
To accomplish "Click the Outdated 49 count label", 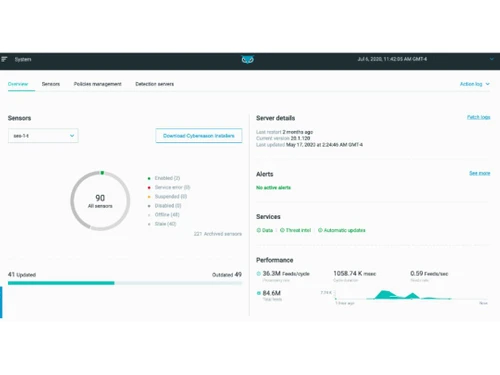I will coord(227,275).
